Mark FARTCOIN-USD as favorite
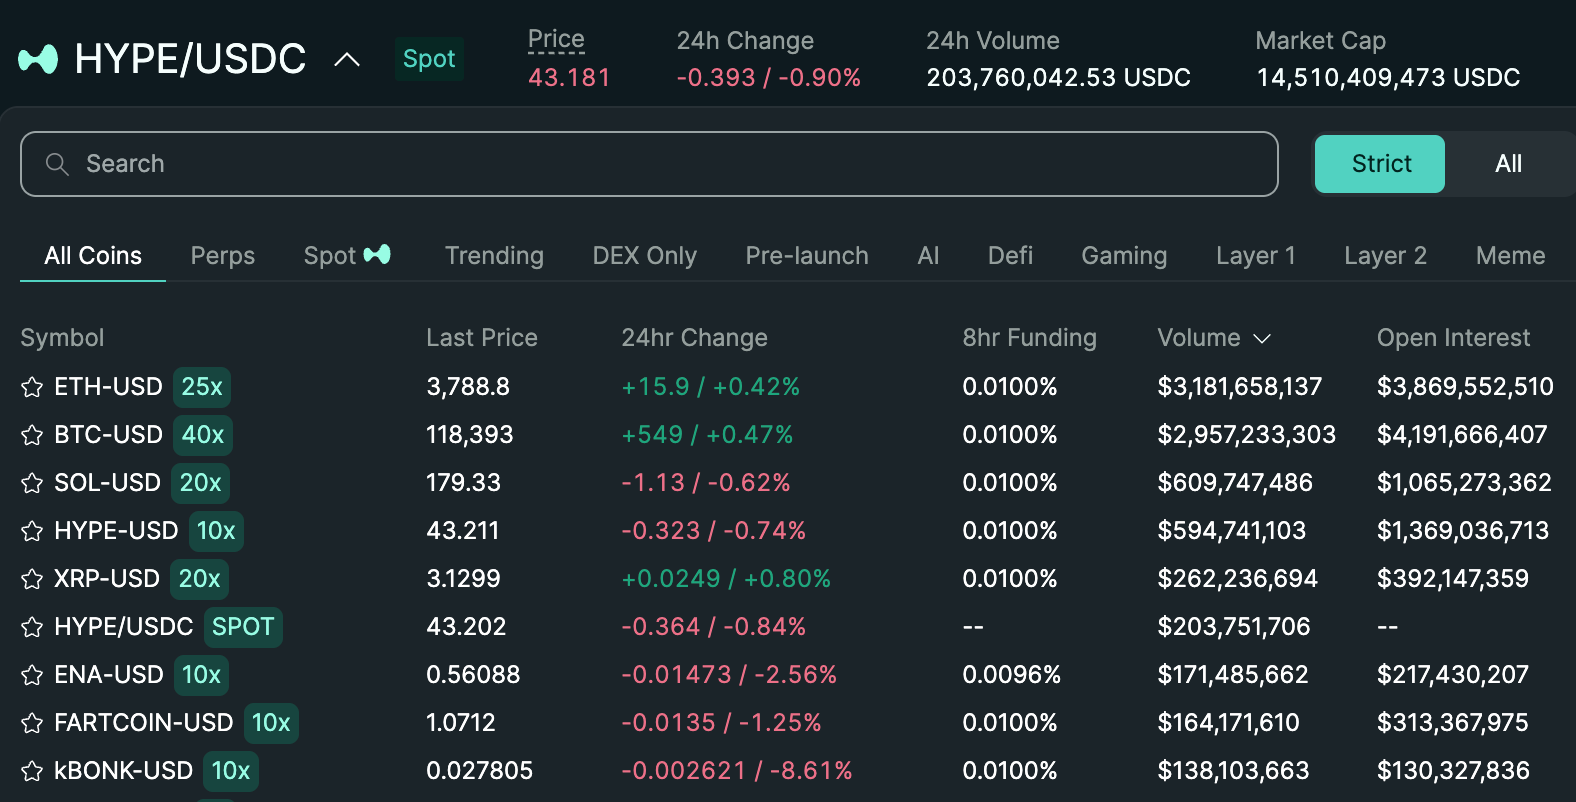 (32, 723)
